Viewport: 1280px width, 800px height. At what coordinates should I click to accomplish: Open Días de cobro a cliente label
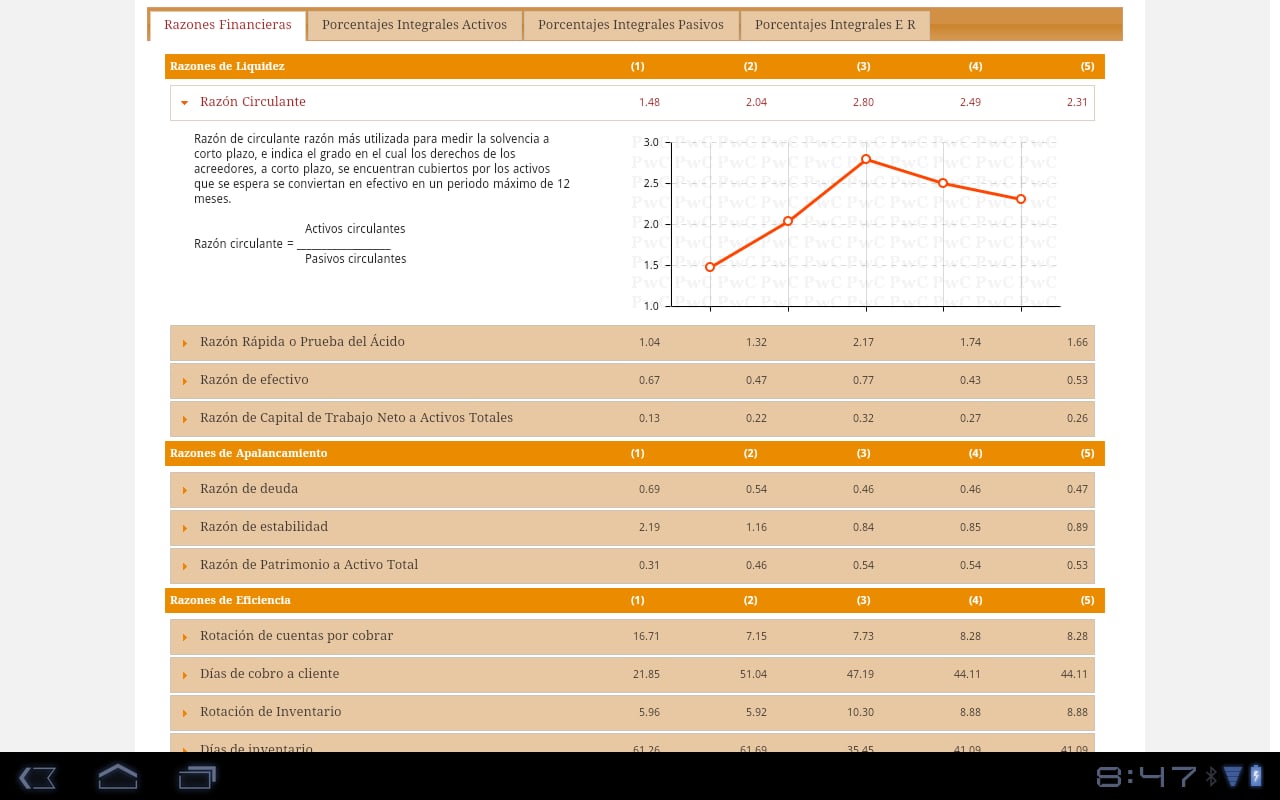point(269,674)
